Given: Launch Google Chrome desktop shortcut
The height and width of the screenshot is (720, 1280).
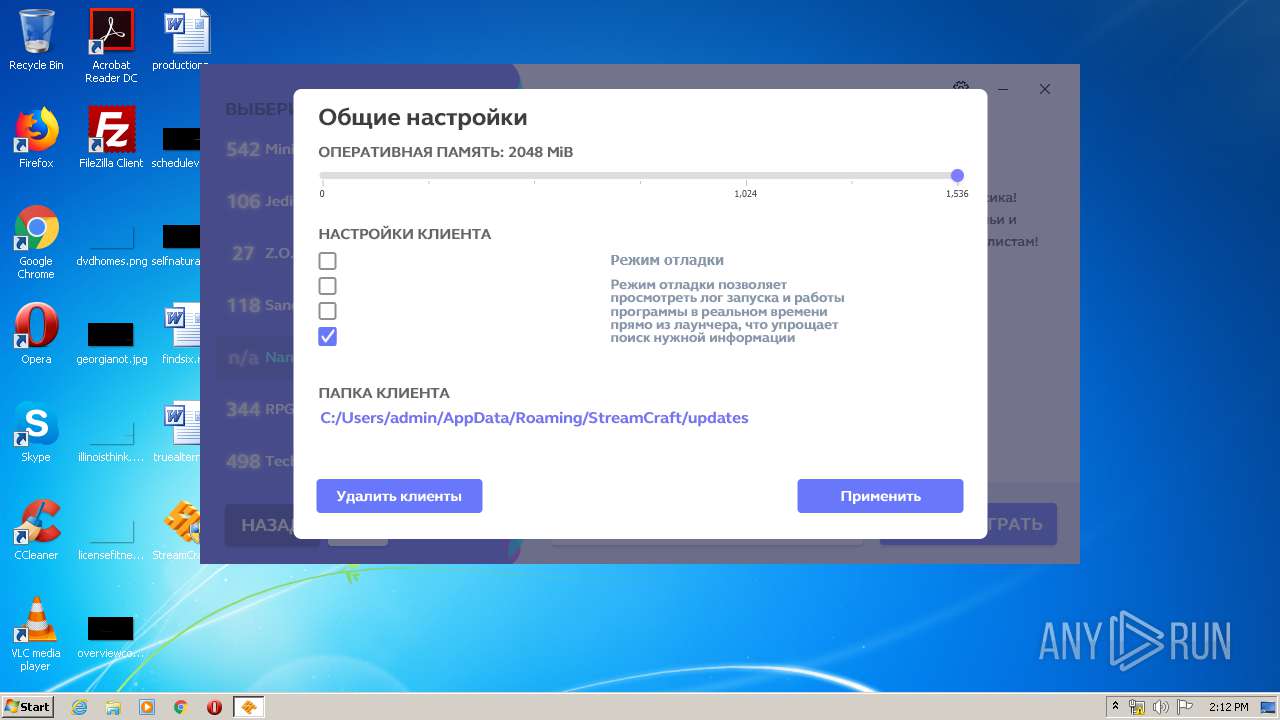Looking at the screenshot, I should point(36,242).
